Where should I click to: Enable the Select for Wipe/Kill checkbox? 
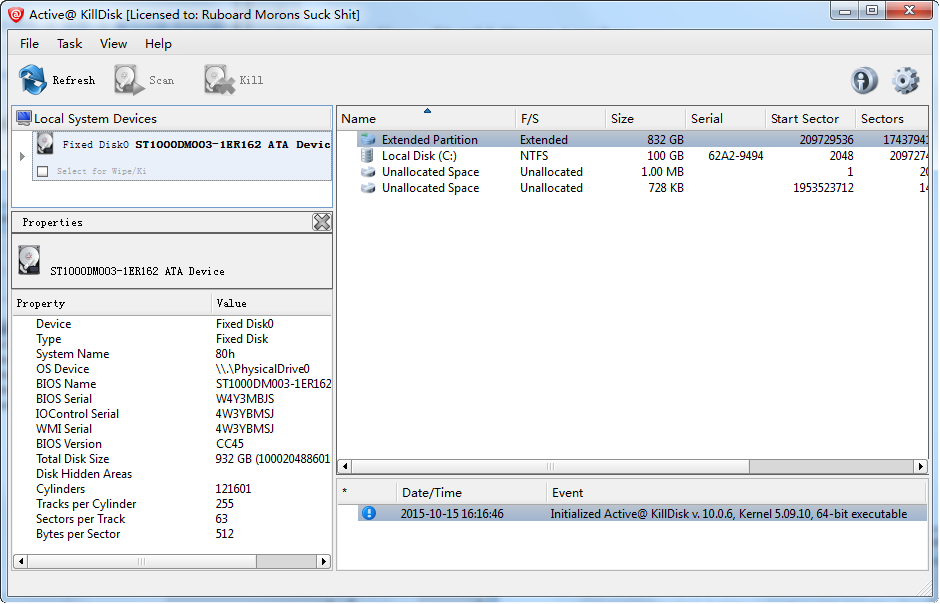coord(42,171)
